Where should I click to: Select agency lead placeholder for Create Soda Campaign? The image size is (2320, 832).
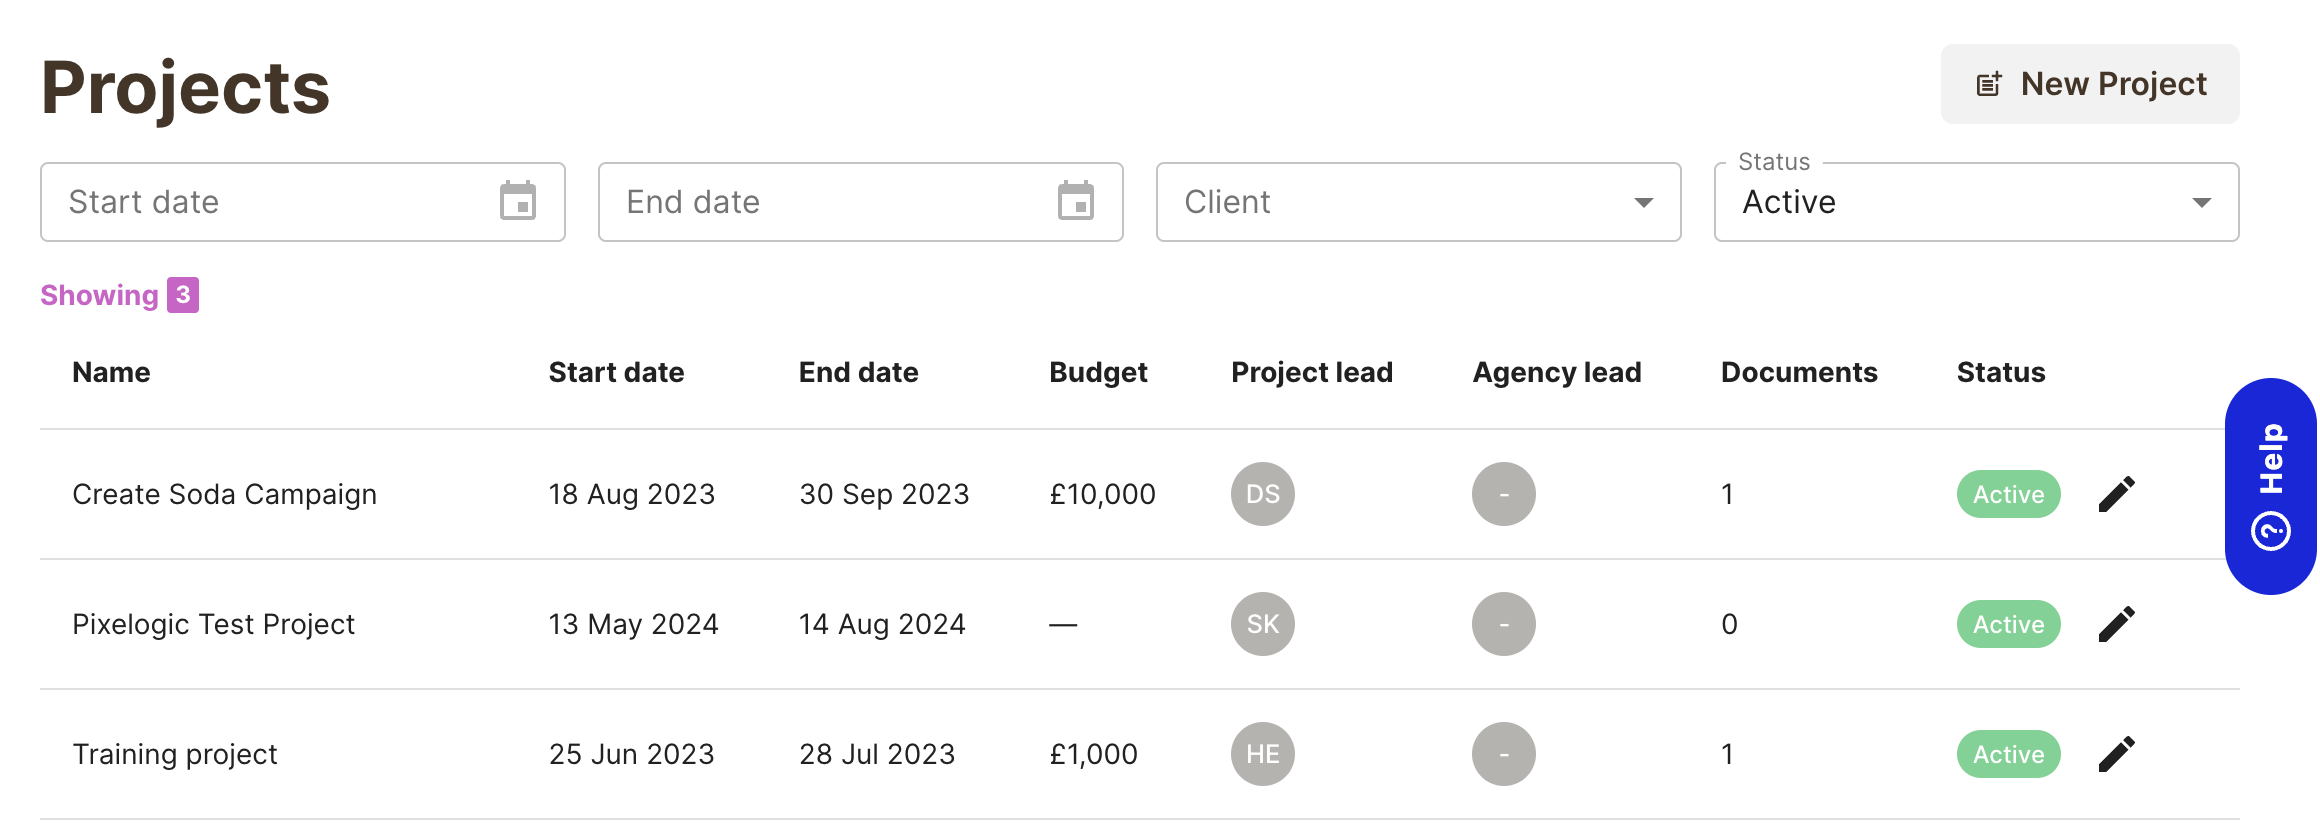(1504, 494)
